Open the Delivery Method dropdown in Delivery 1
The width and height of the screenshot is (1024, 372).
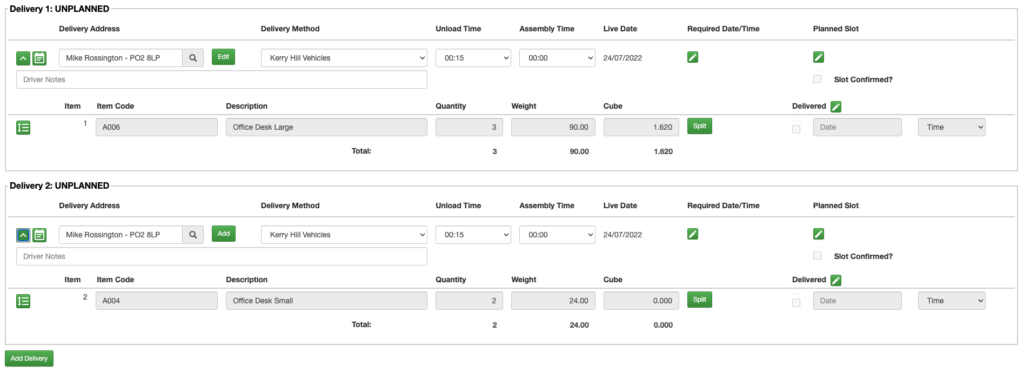click(x=344, y=57)
